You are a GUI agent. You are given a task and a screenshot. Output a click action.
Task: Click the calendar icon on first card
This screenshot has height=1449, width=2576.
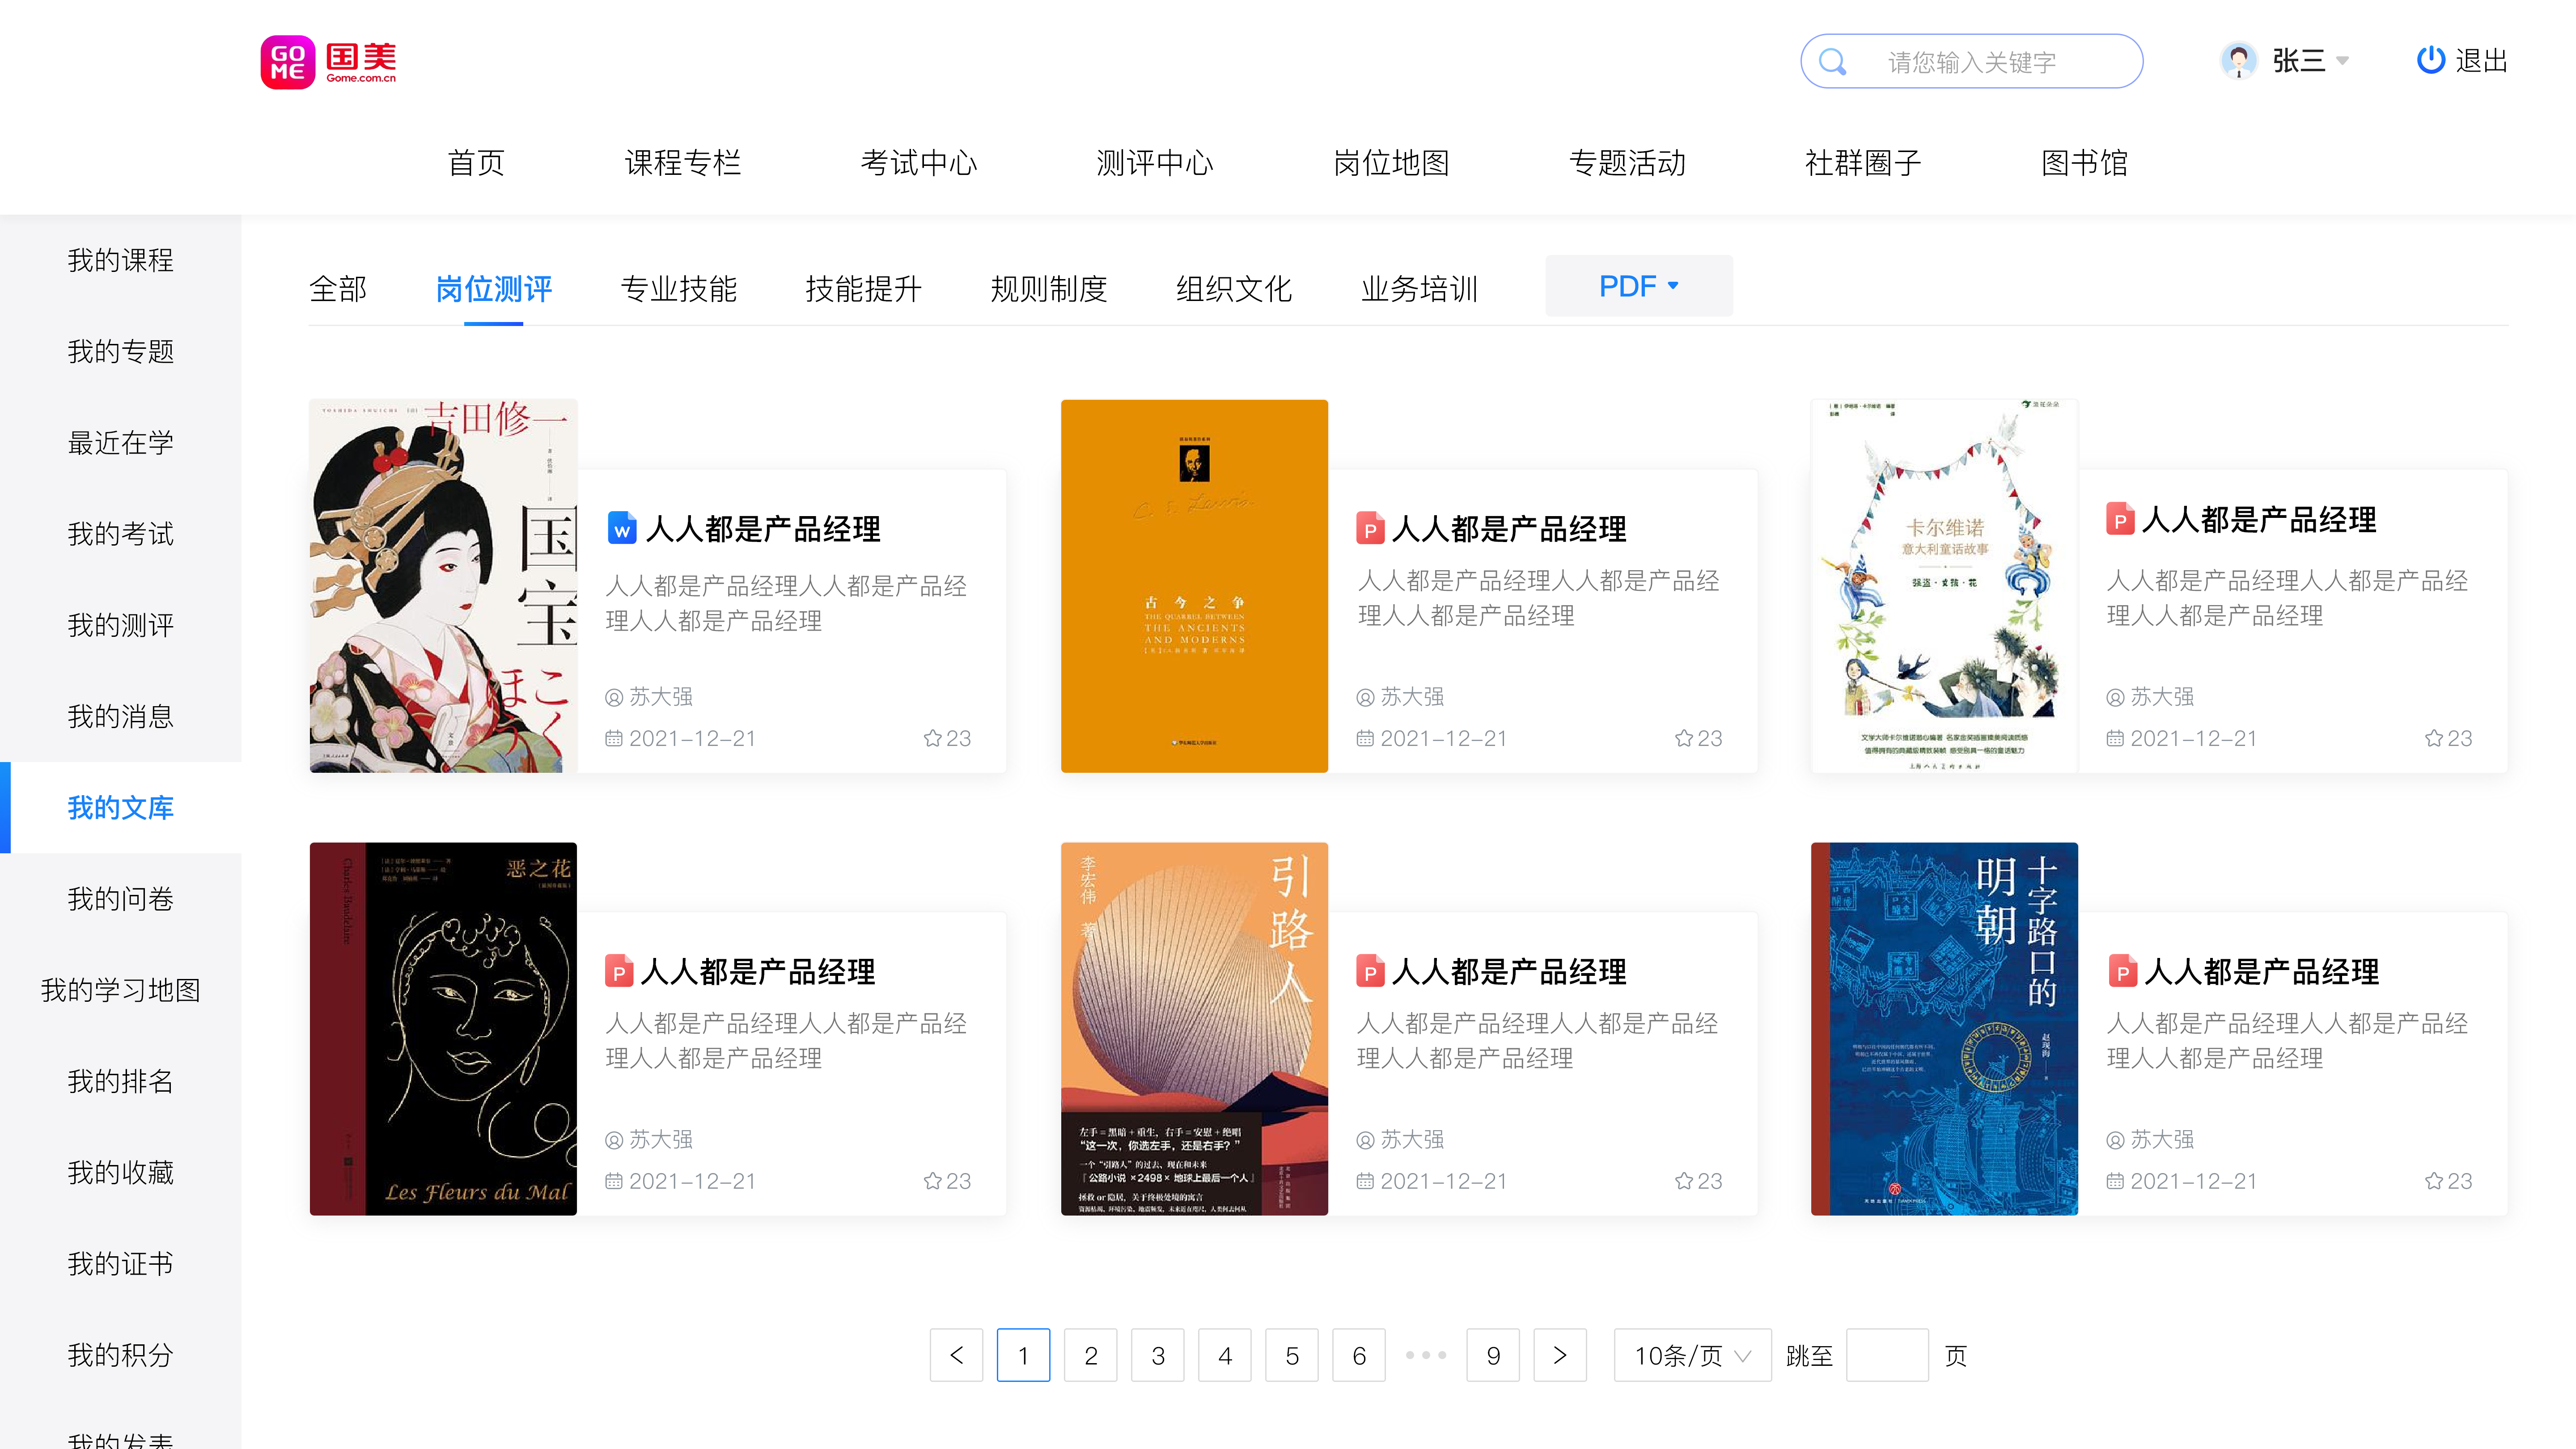coord(614,738)
